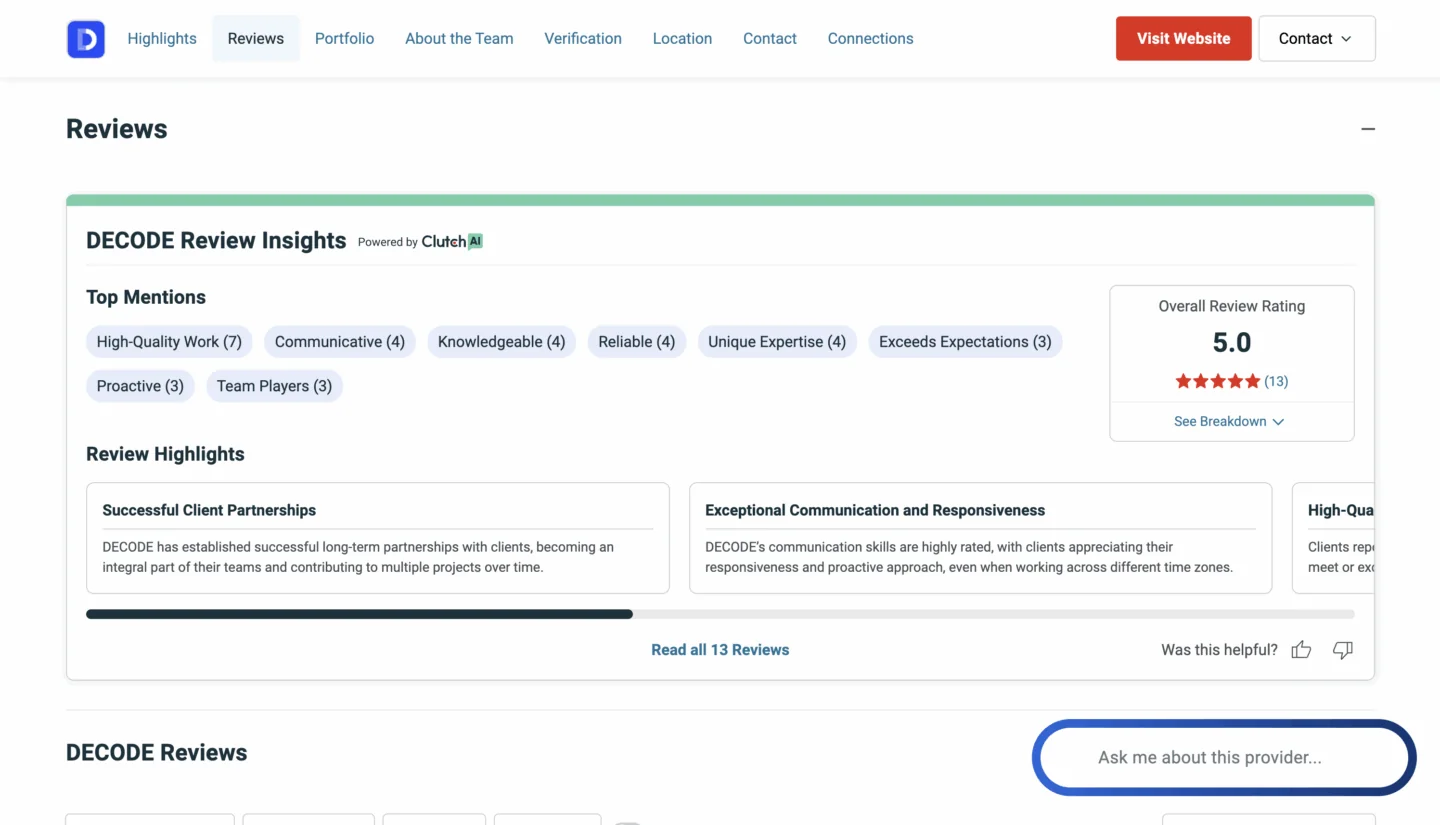
Task: Select the Knowledgeable (4) tag
Action: (x=501, y=342)
